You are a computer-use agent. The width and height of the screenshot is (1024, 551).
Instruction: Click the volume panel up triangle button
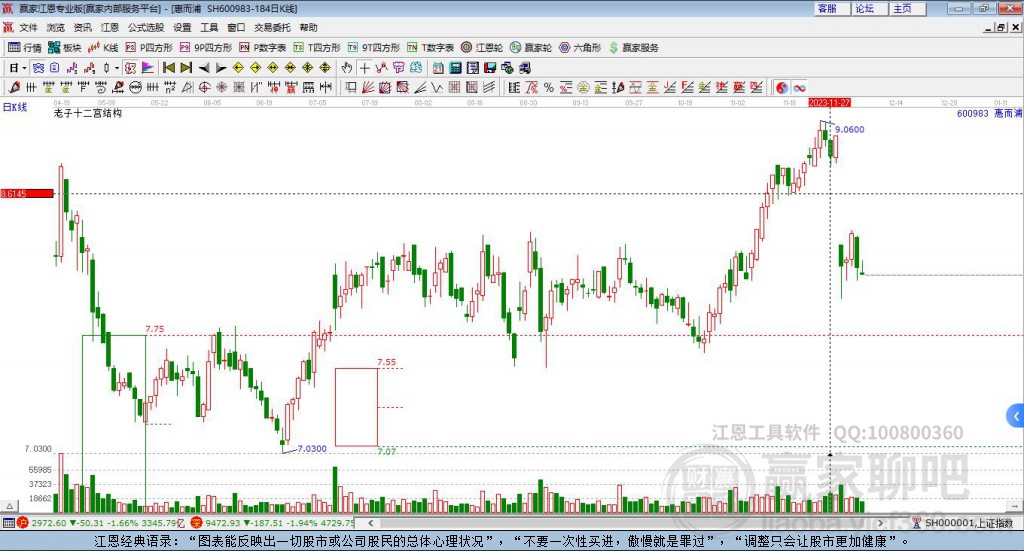pyautogui.click(x=9, y=506)
